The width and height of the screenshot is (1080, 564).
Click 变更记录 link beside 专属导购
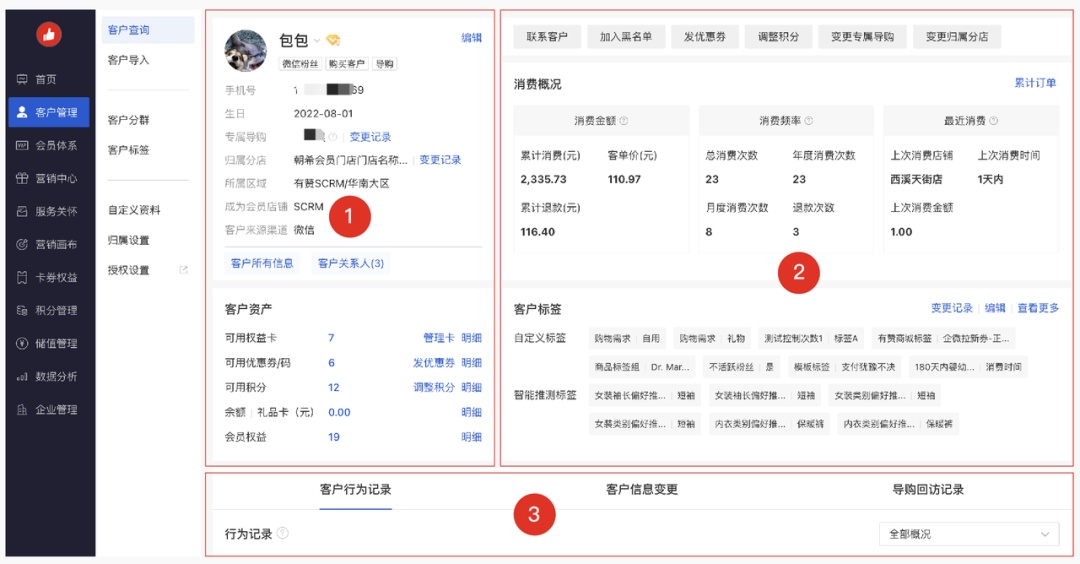coord(370,136)
